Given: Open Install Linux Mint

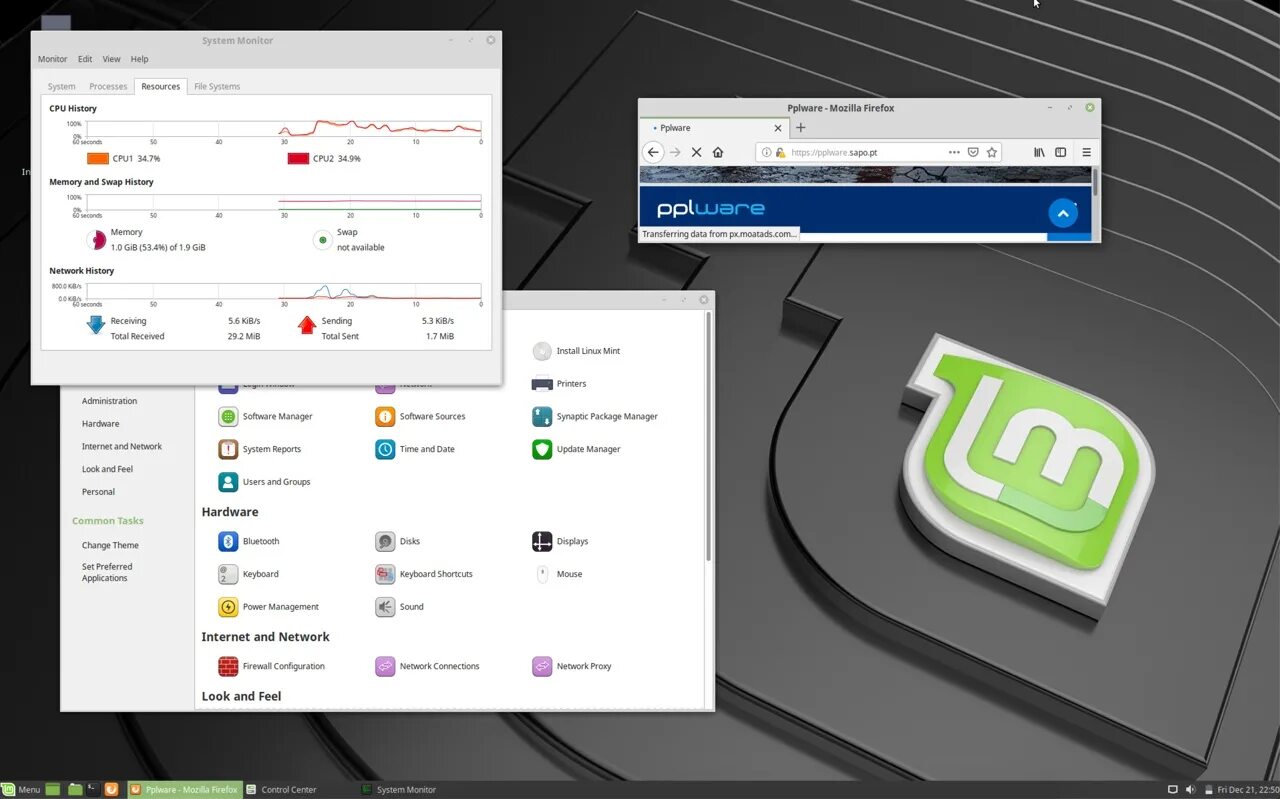Looking at the screenshot, I should coord(576,351).
